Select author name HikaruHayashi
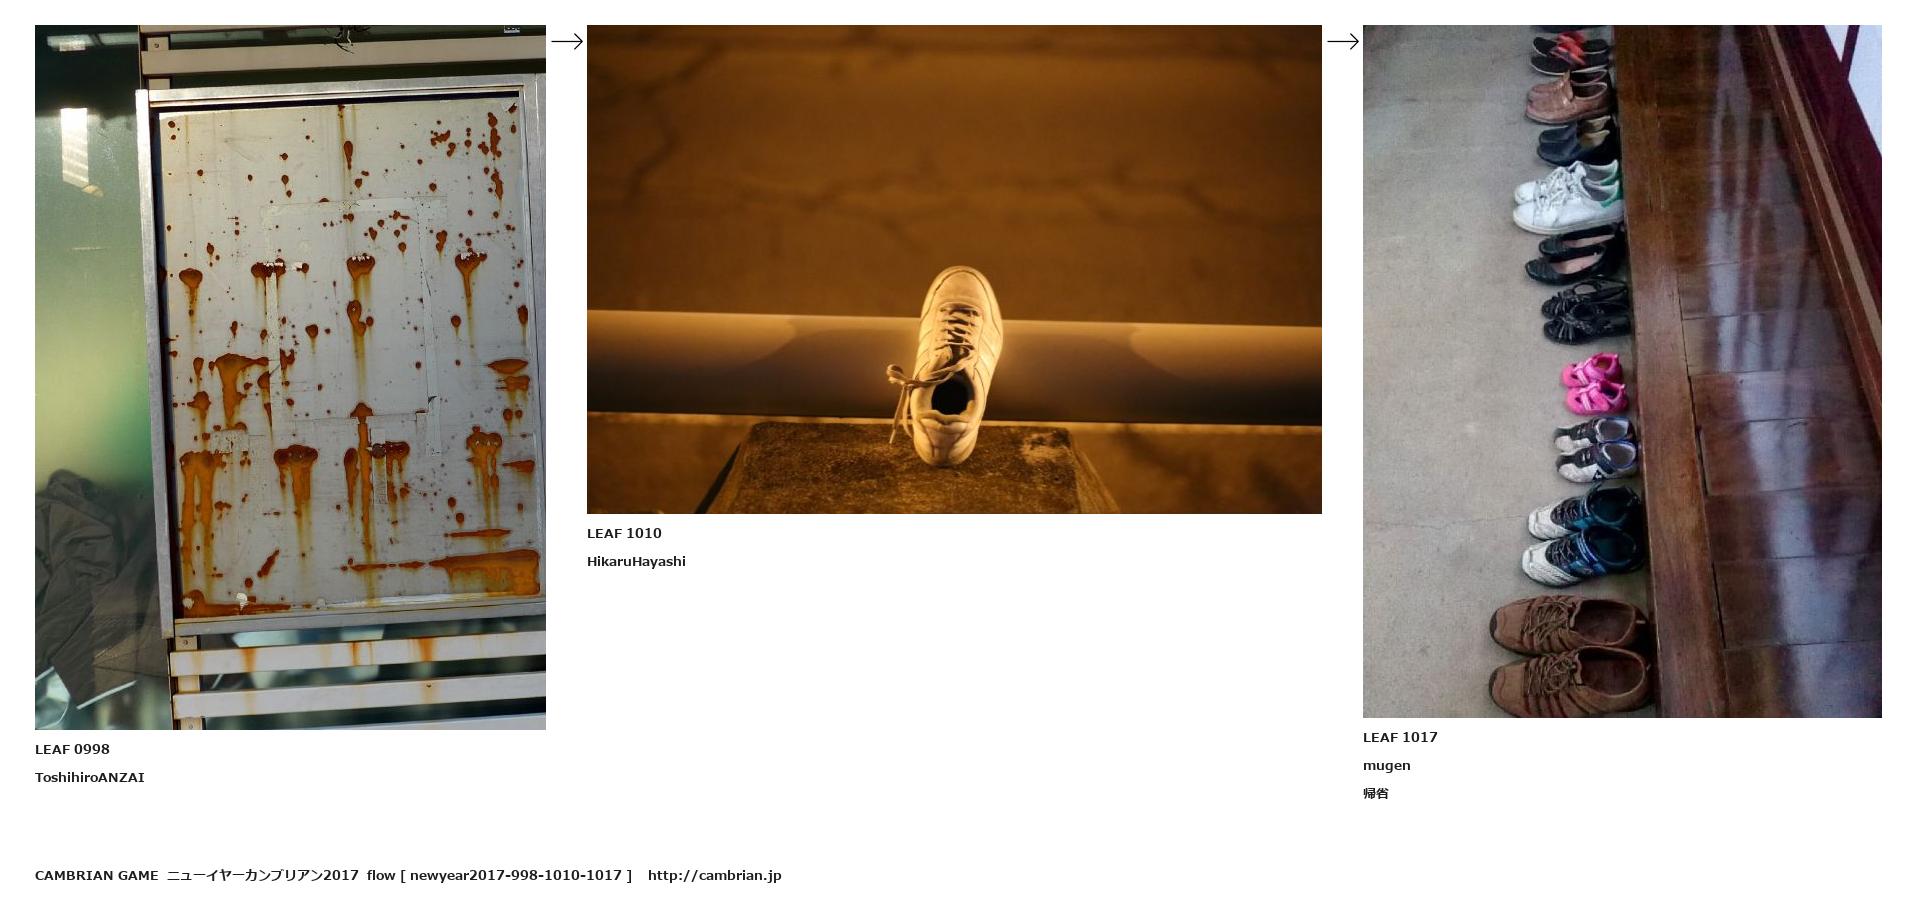The height and width of the screenshot is (900, 1917). coord(636,561)
